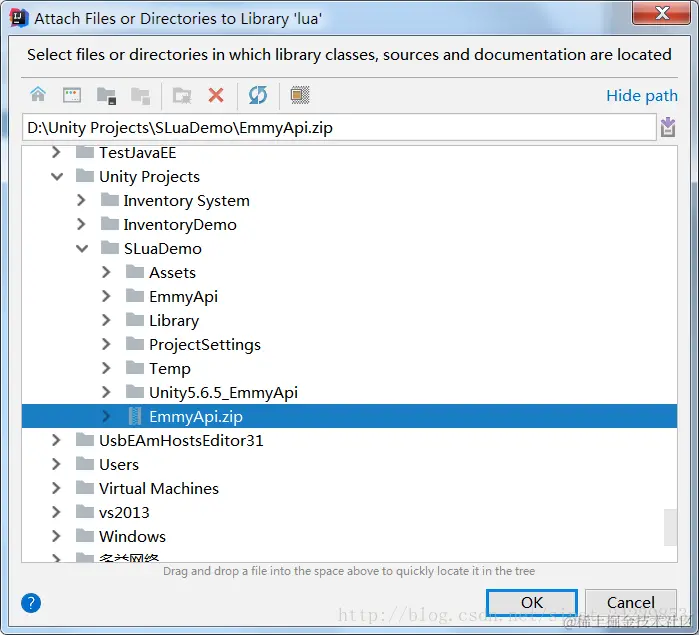This screenshot has width=699, height=635.
Task: Click Hide path link
Action: (x=641, y=95)
